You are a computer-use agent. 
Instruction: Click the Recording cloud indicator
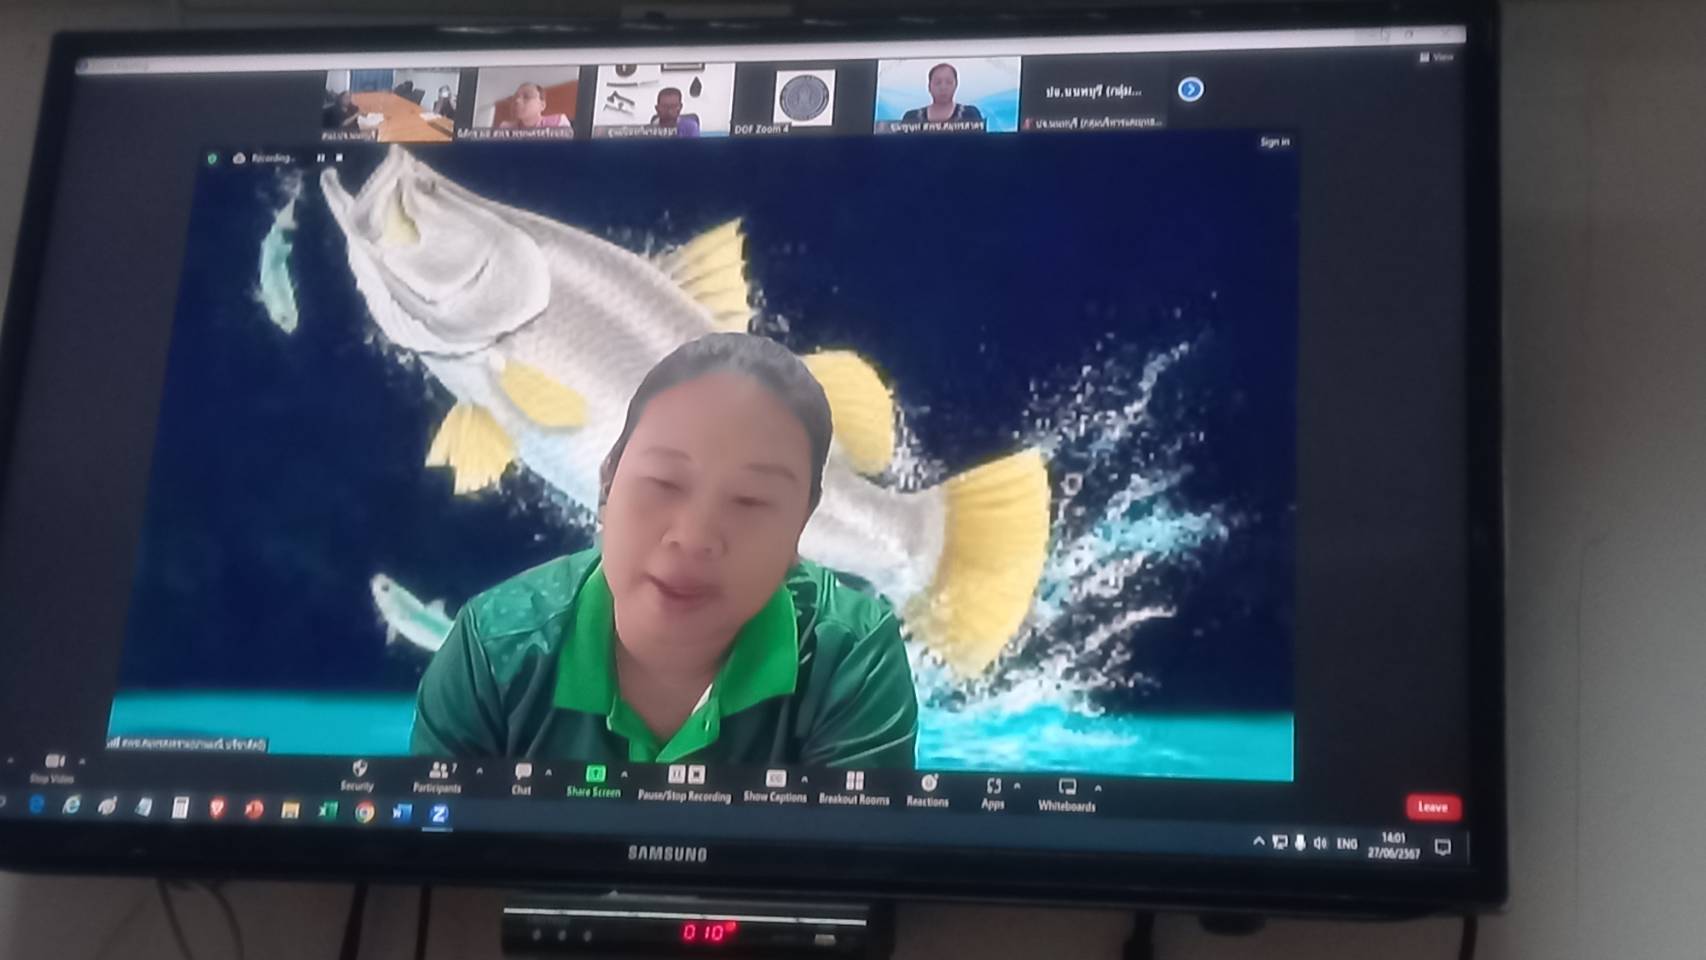click(x=265, y=158)
